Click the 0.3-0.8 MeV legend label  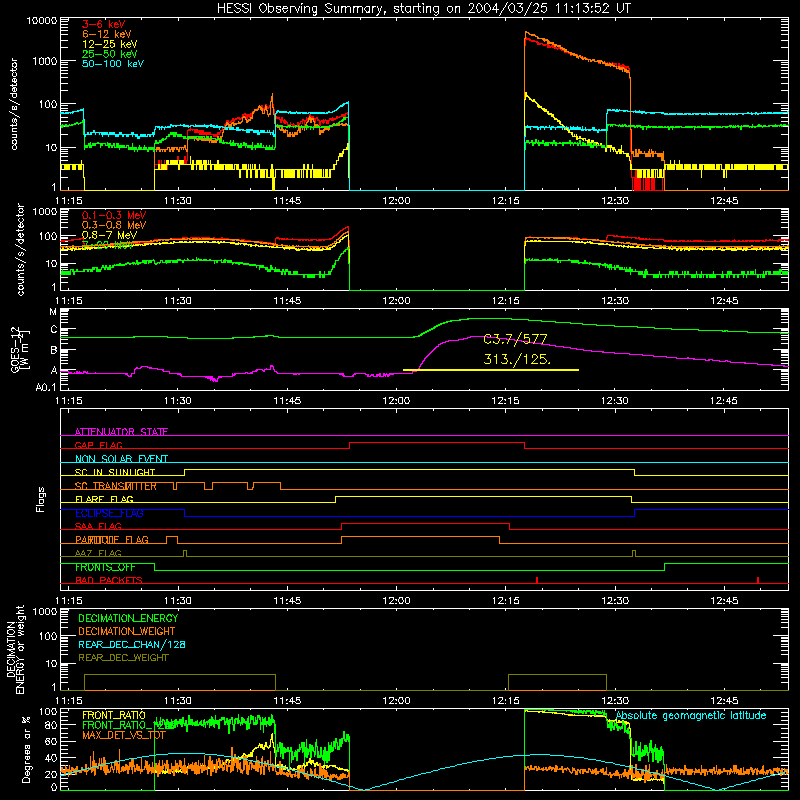tap(114, 225)
